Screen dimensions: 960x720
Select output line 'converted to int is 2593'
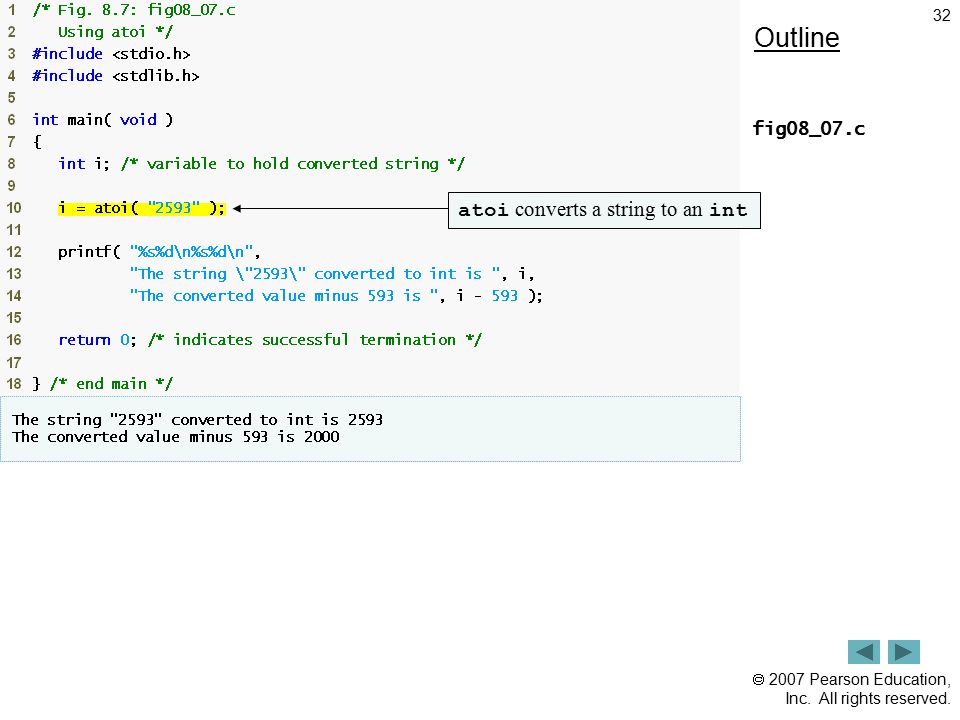(x=197, y=419)
